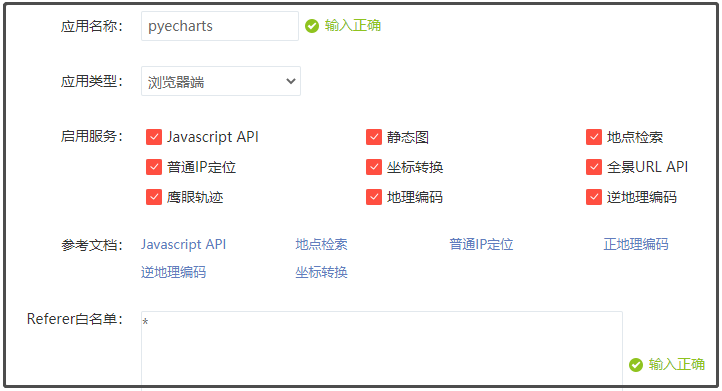Click the pyecharts application name field
Viewport: 722px width, 391px height.
pyautogui.click(x=220, y=26)
